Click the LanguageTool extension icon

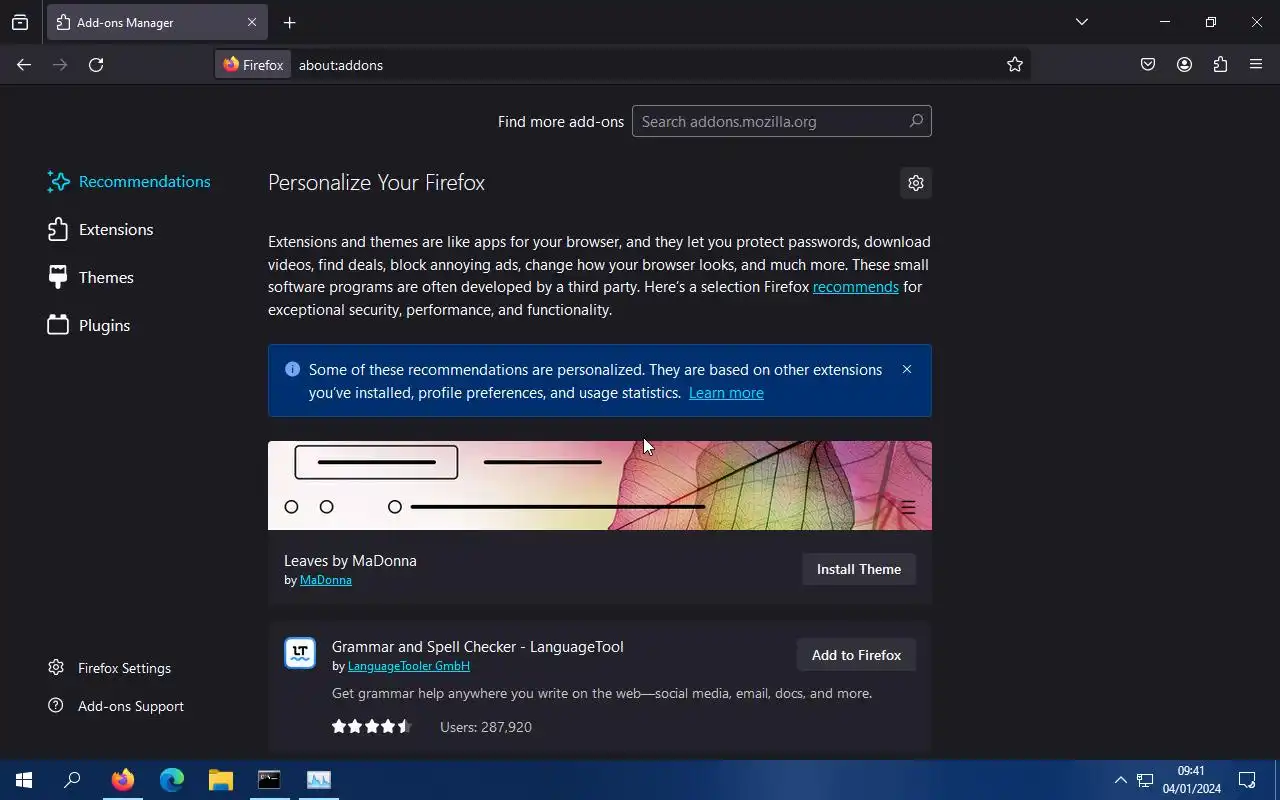click(x=300, y=653)
